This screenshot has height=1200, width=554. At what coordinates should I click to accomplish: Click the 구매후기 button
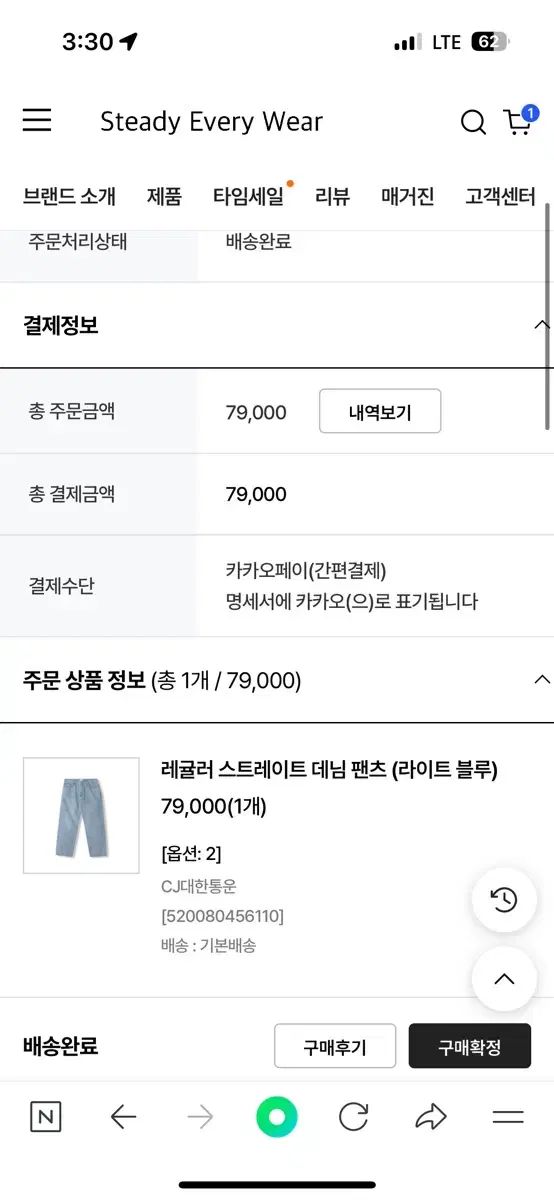coord(335,1046)
